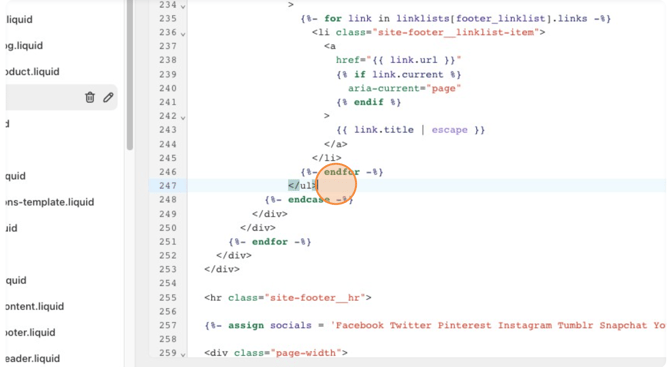Delete the selected file with trash icon
Viewport: 670px width, 367px height.
pyautogui.click(x=90, y=97)
